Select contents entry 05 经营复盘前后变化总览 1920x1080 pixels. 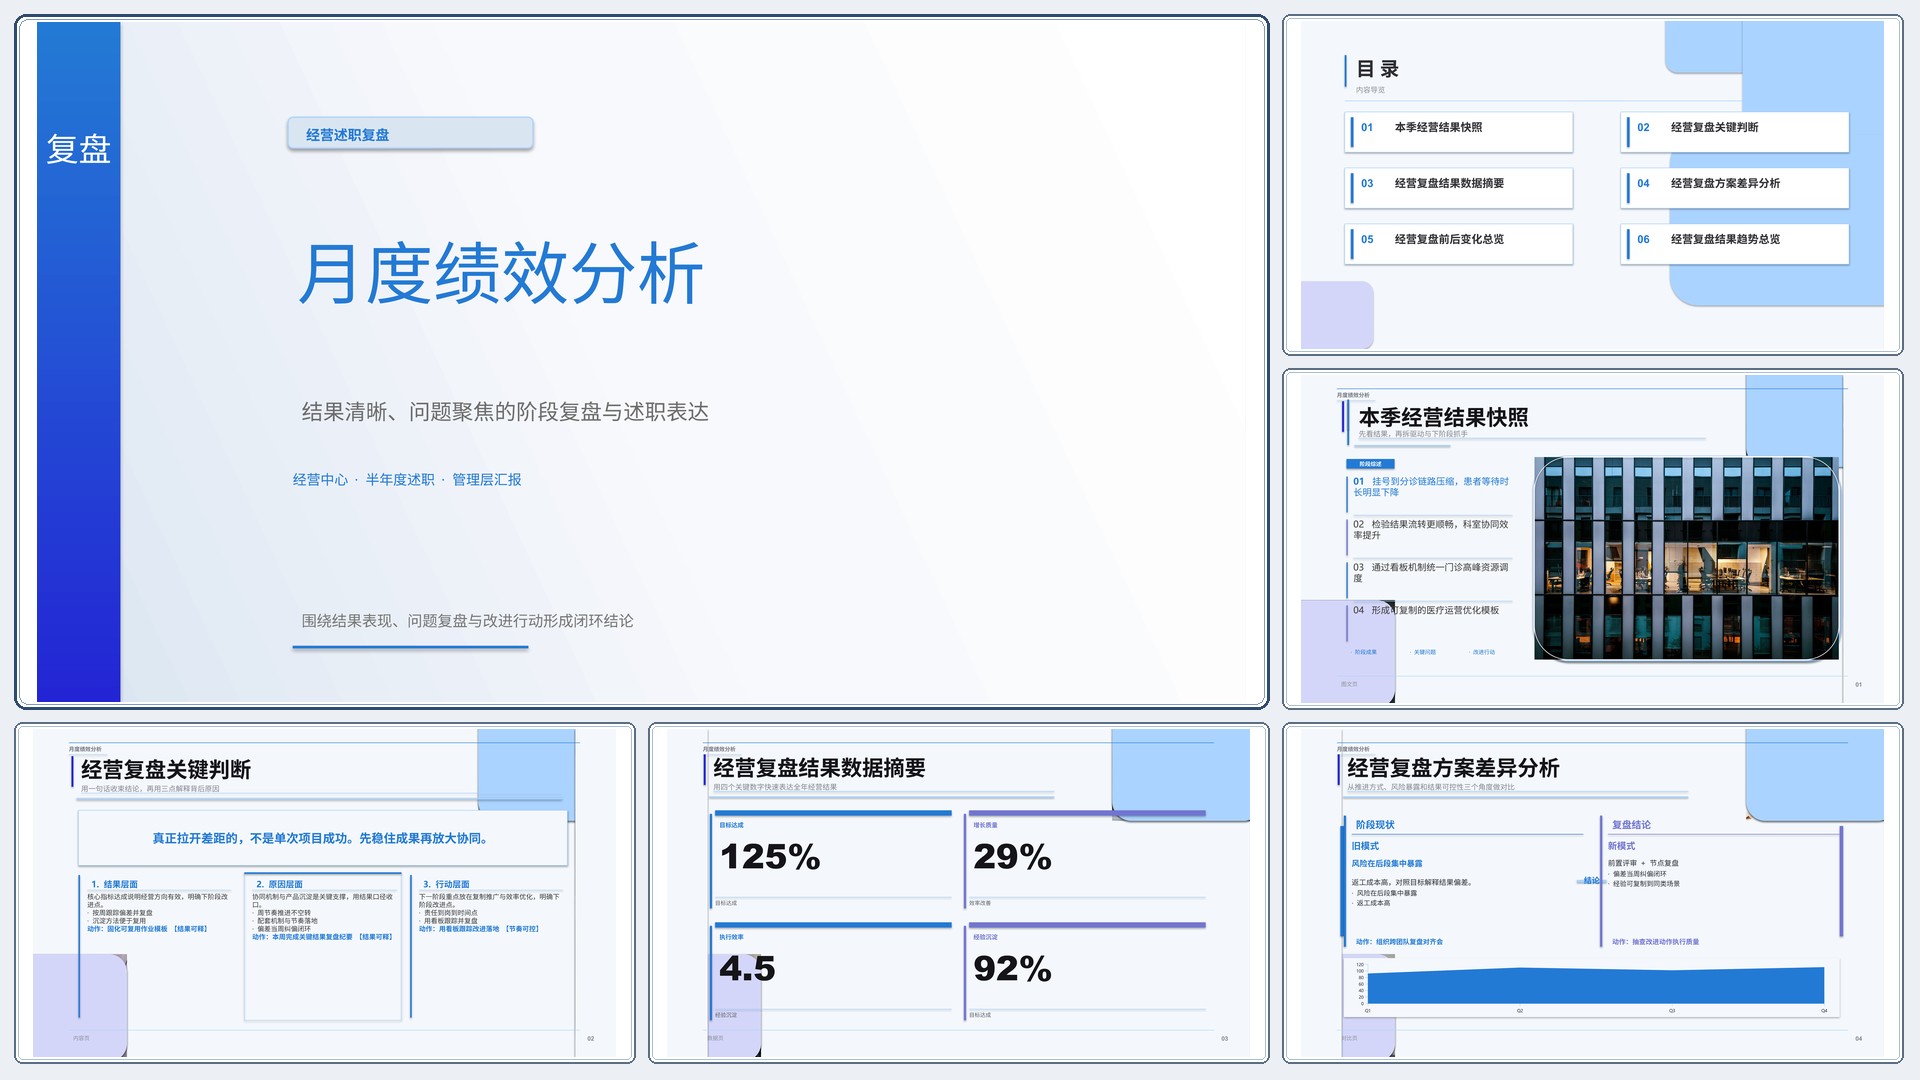pyautogui.click(x=1459, y=244)
